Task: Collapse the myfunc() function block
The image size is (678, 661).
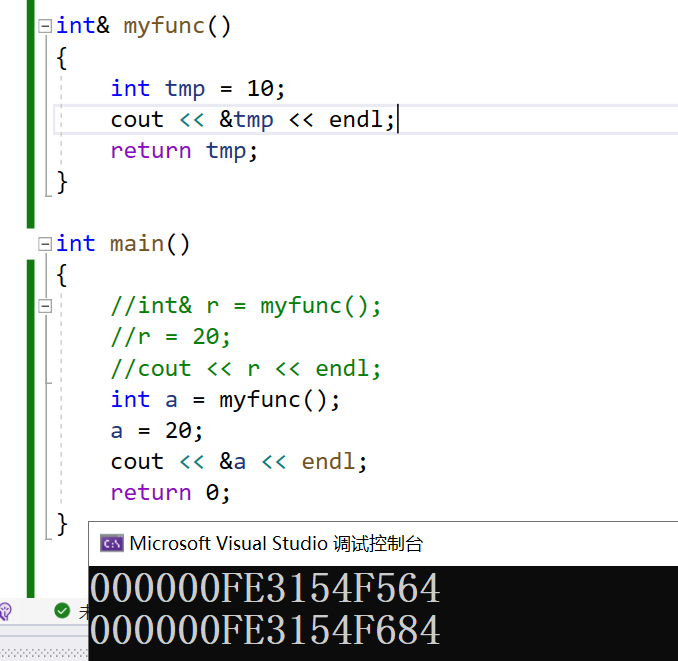Action: pos(45,26)
